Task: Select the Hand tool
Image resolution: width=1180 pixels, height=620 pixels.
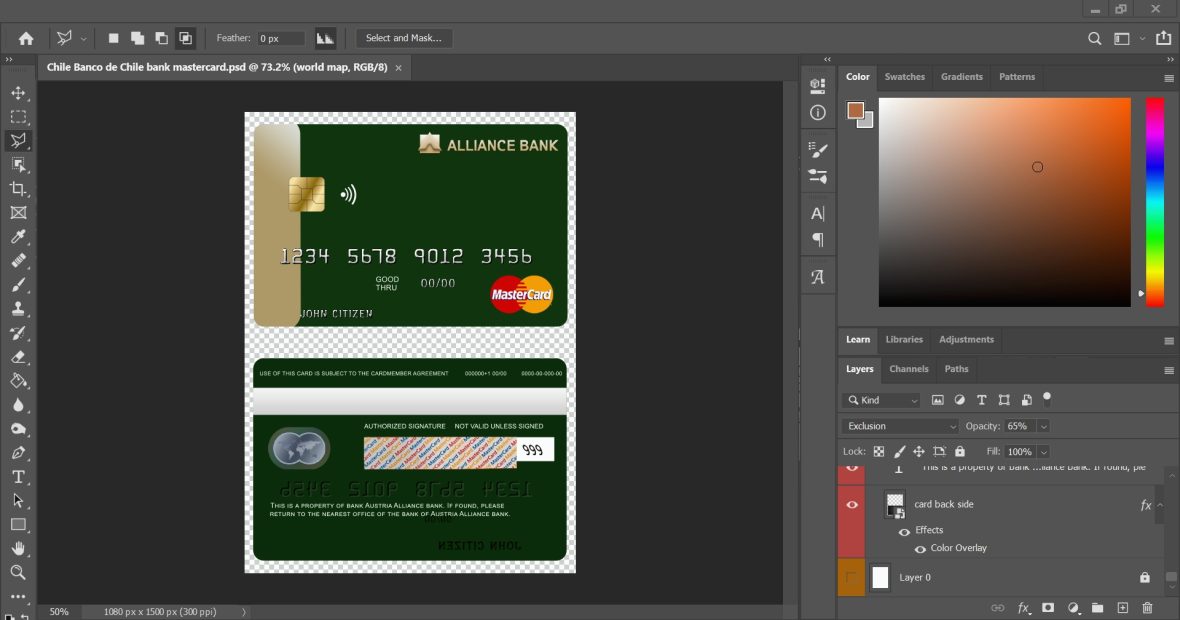Action: (18, 549)
